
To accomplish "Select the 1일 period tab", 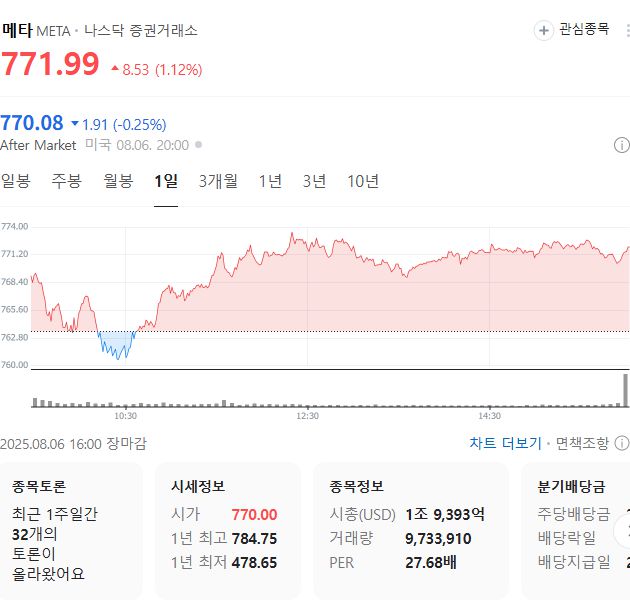I will (x=166, y=181).
